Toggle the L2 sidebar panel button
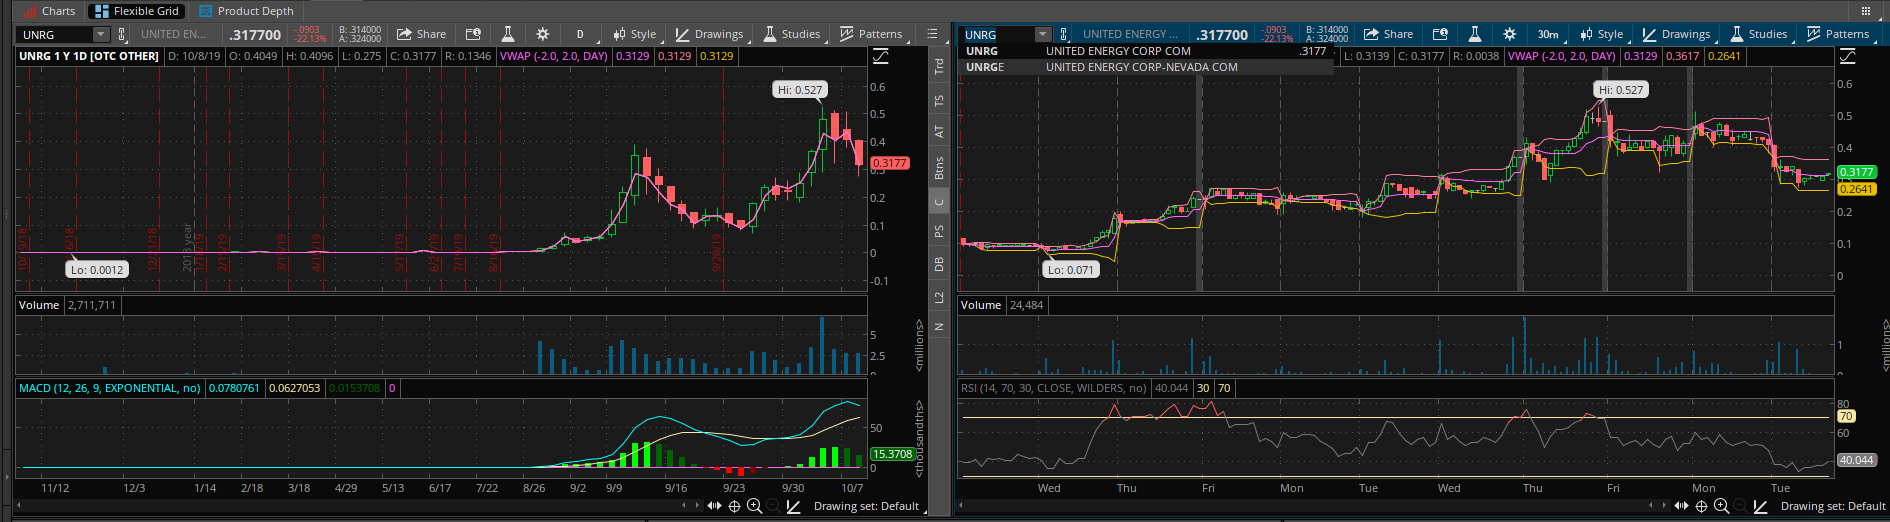The height and width of the screenshot is (522, 1890). [938, 297]
